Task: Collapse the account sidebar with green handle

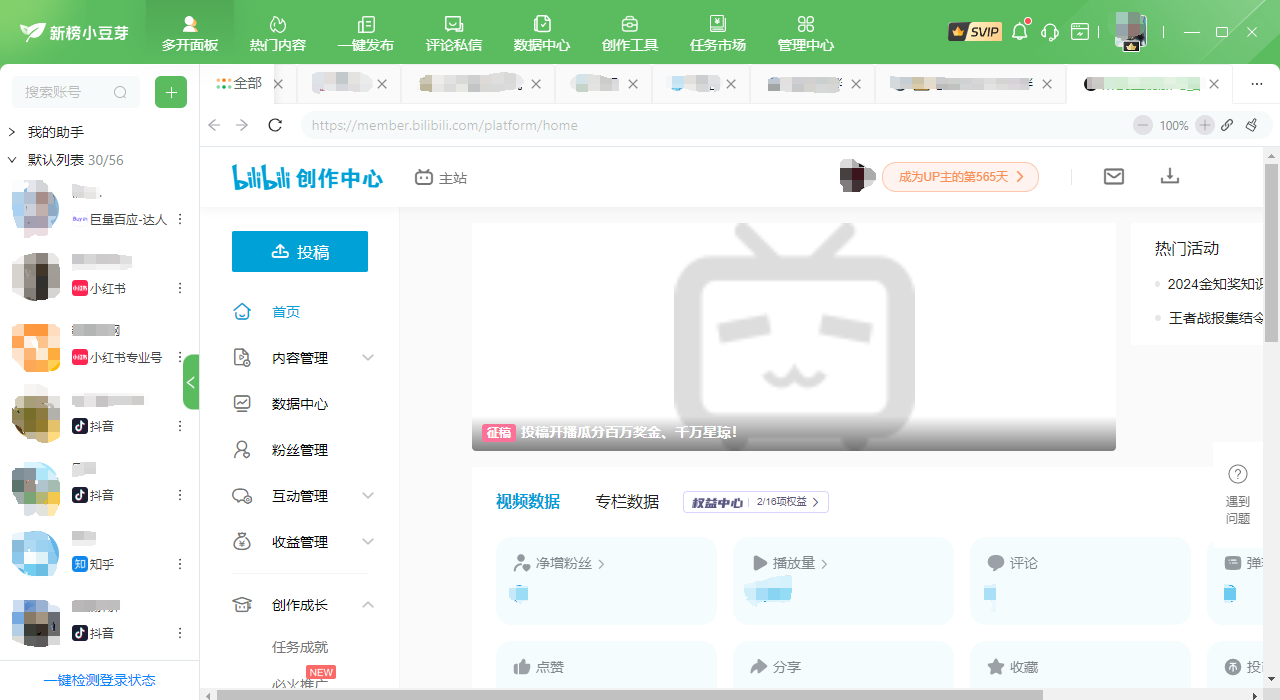Action: click(191, 382)
